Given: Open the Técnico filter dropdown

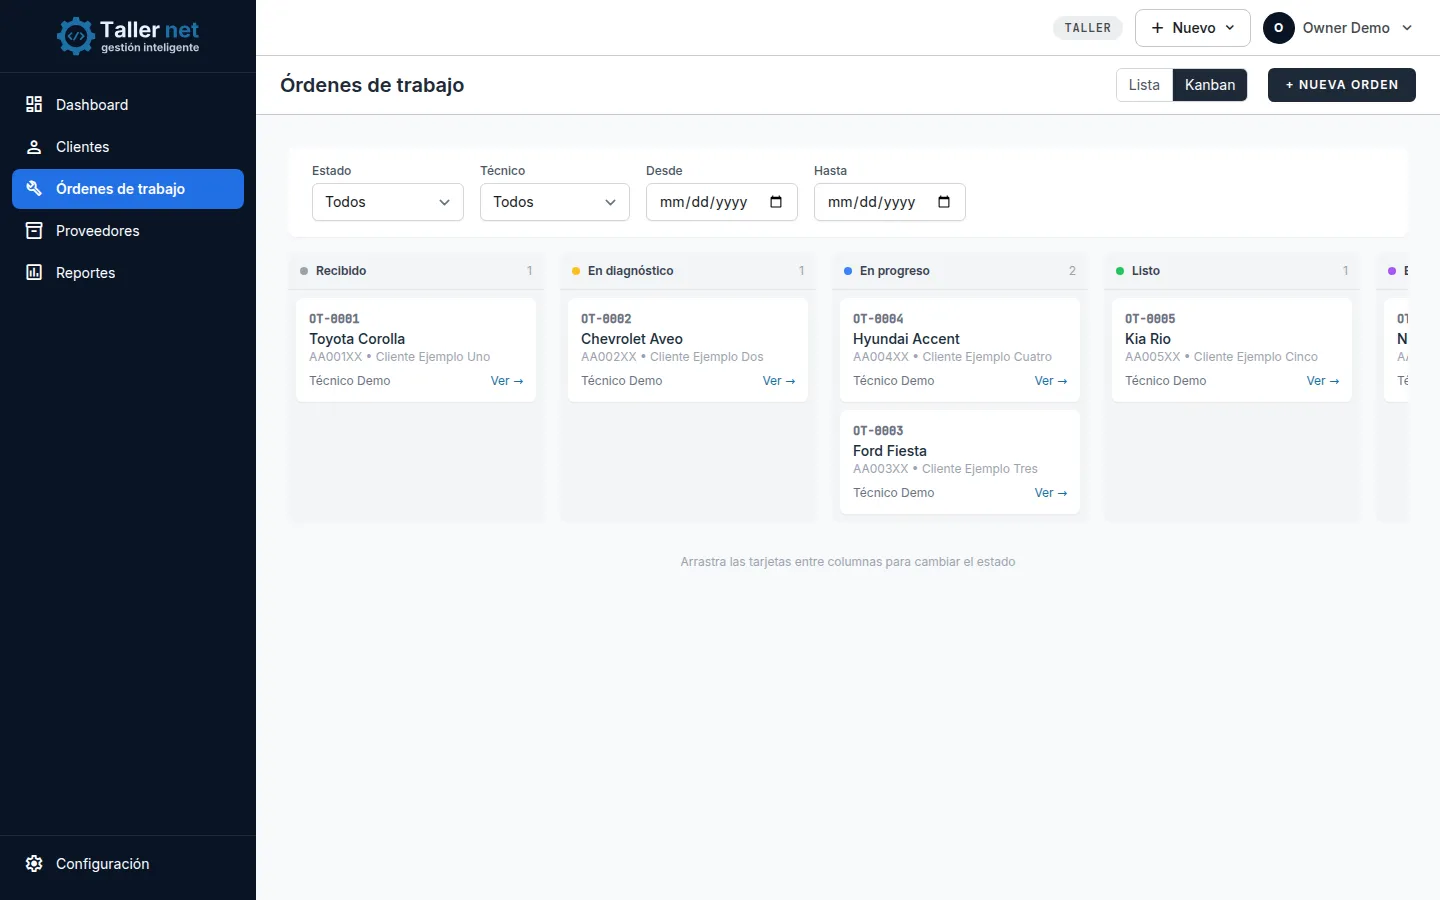Looking at the screenshot, I should tap(555, 202).
